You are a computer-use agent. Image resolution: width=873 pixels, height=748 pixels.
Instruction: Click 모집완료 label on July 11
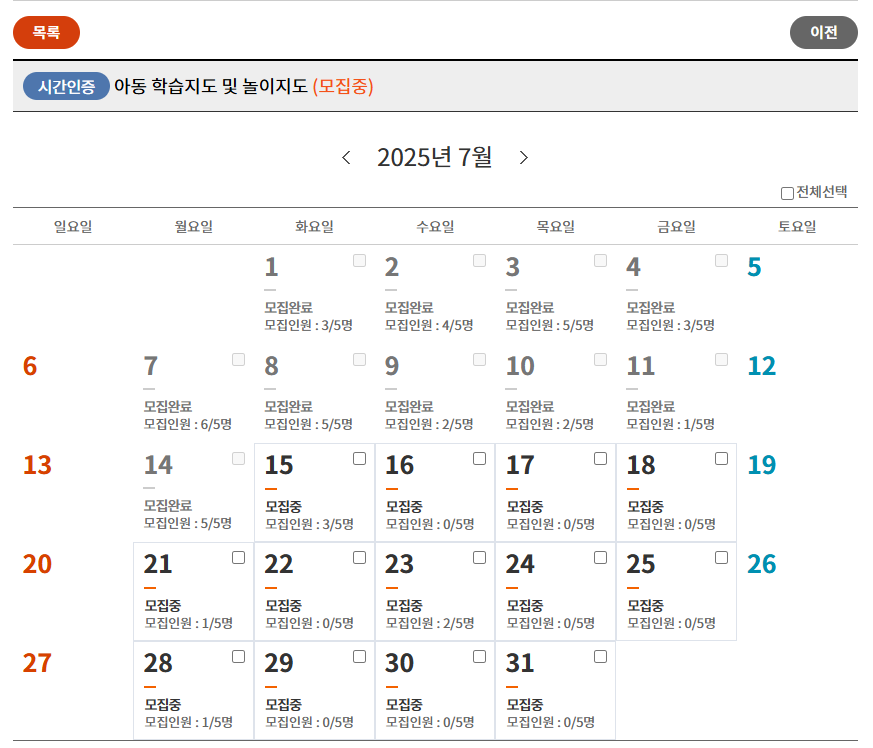[651, 407]
